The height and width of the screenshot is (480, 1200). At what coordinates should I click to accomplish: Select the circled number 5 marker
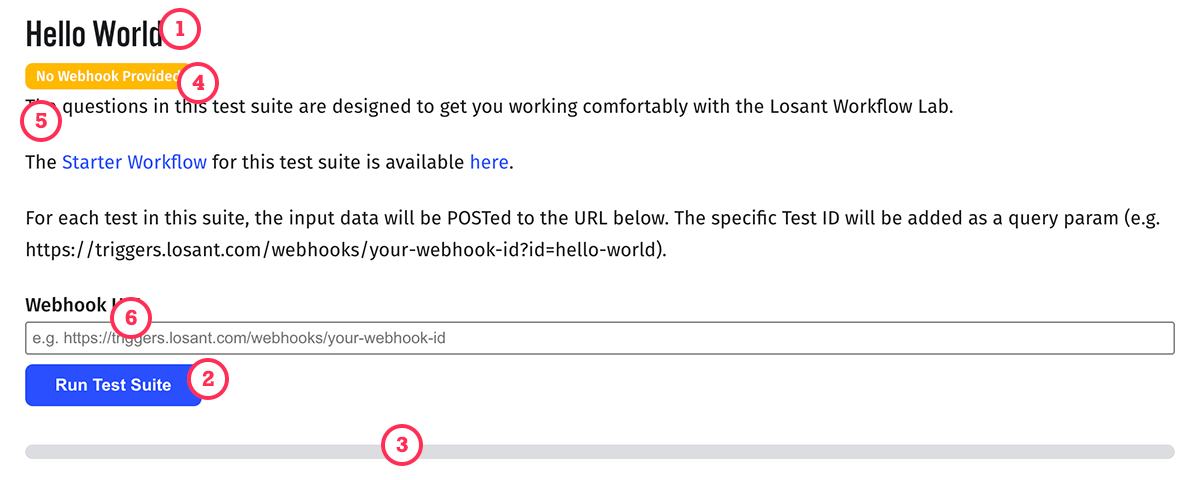tap(41, 122)
